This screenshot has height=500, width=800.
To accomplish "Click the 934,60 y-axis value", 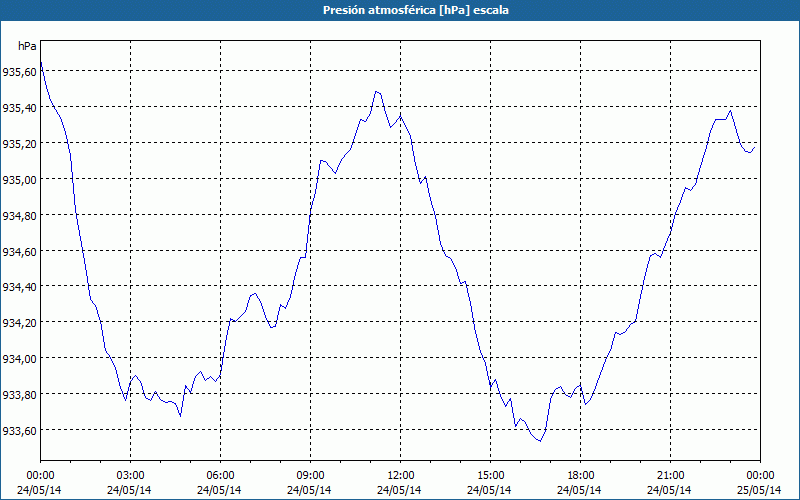I will pyautogui.click(x=20, y=252).
